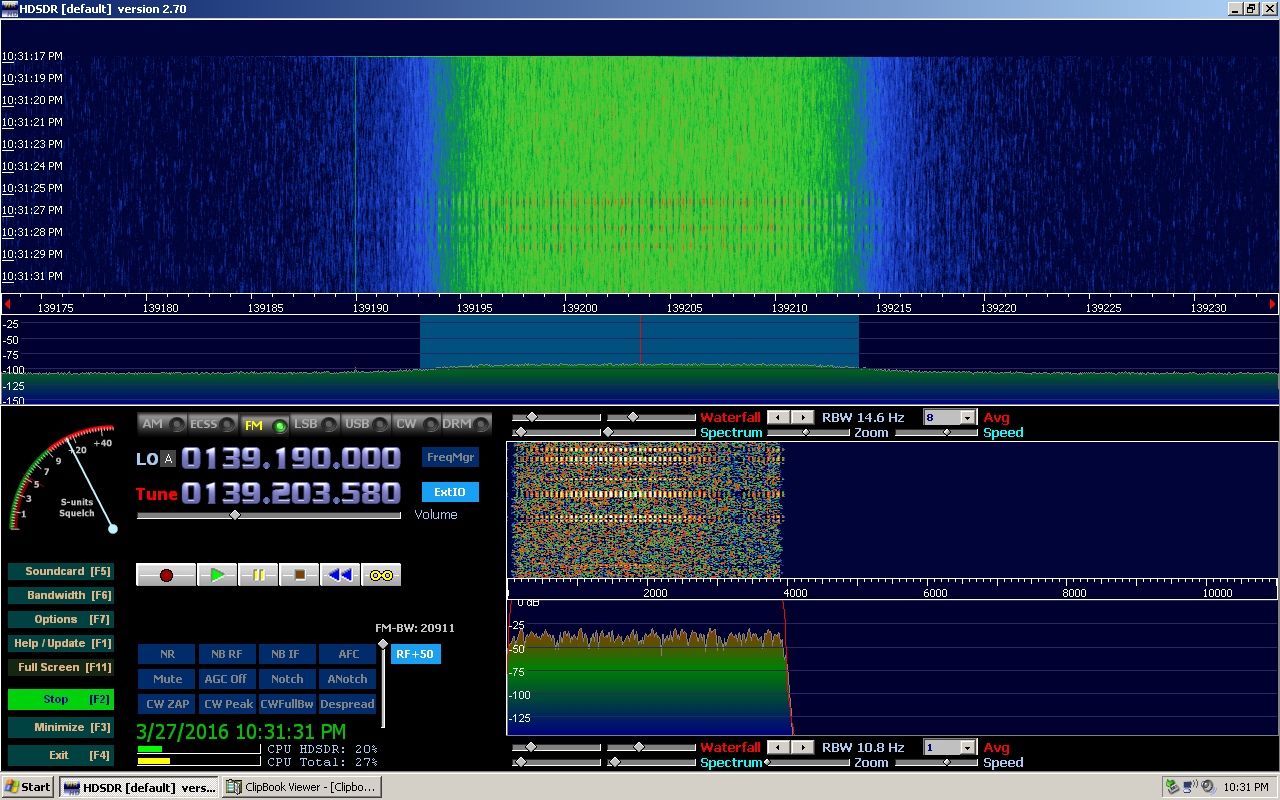Click the S-meter squelch needle knob

[x=113, y=528]
